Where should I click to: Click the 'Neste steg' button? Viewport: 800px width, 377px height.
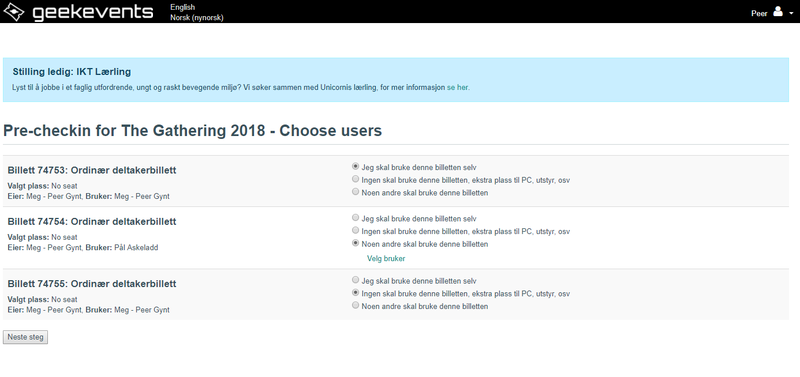click(x=26, y=337)
